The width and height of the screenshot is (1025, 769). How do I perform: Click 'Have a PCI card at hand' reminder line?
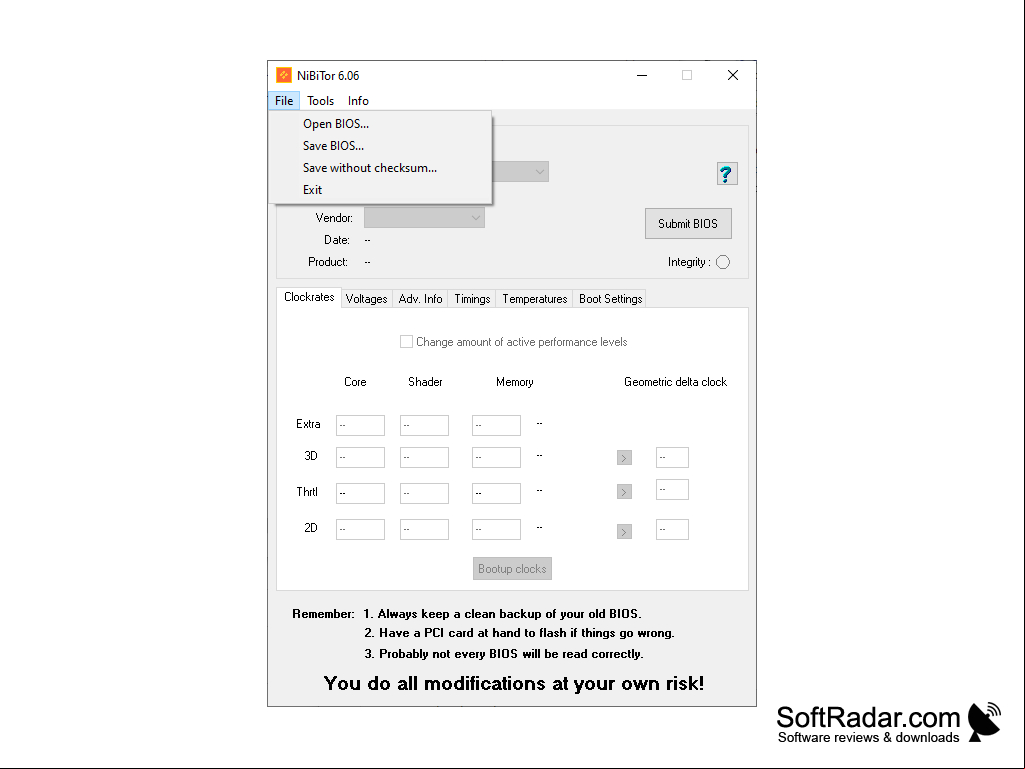[x=519, y=633]
